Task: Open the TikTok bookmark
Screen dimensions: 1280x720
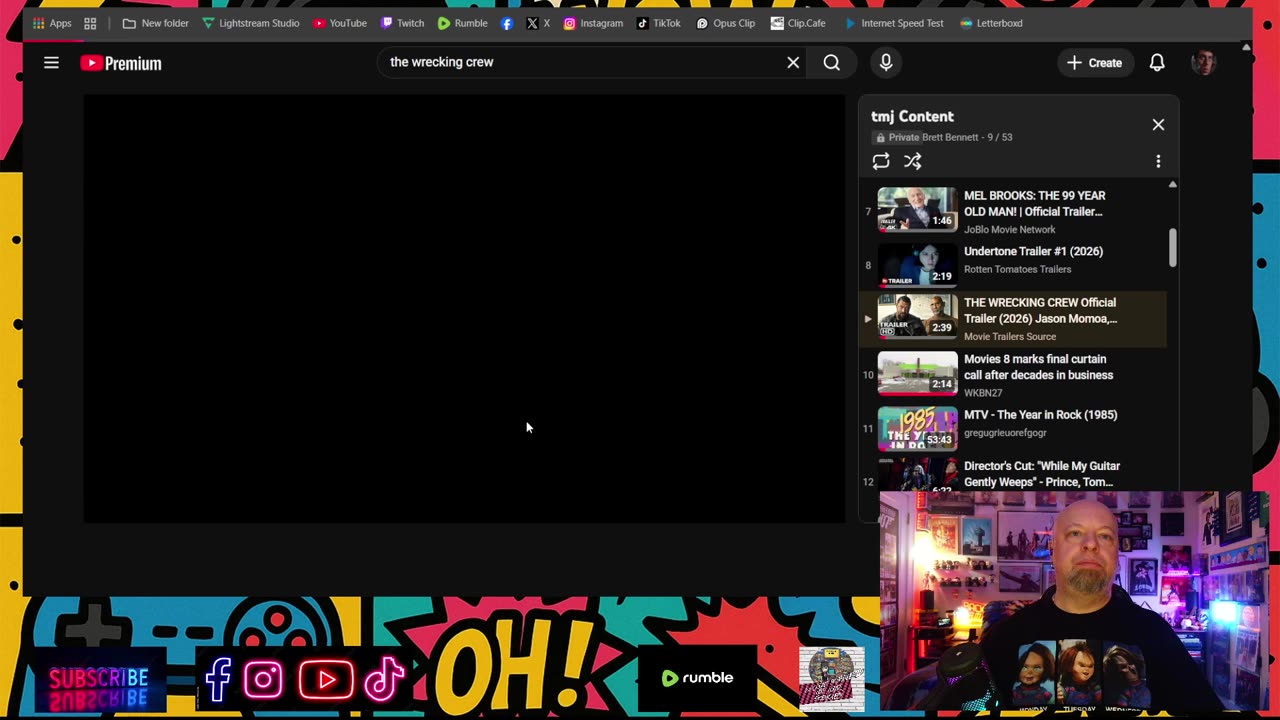Action: point(658,23)
